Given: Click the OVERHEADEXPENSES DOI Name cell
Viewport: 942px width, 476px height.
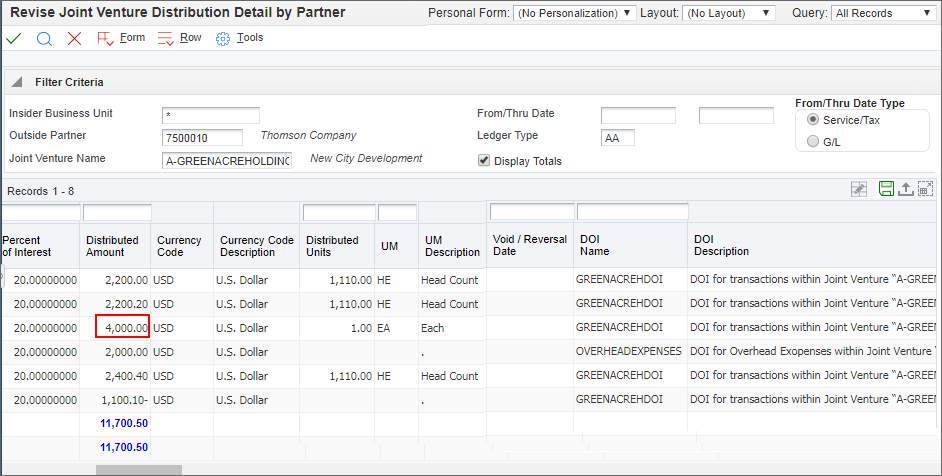Looking at the screenshot, I should tap(629, 351).
